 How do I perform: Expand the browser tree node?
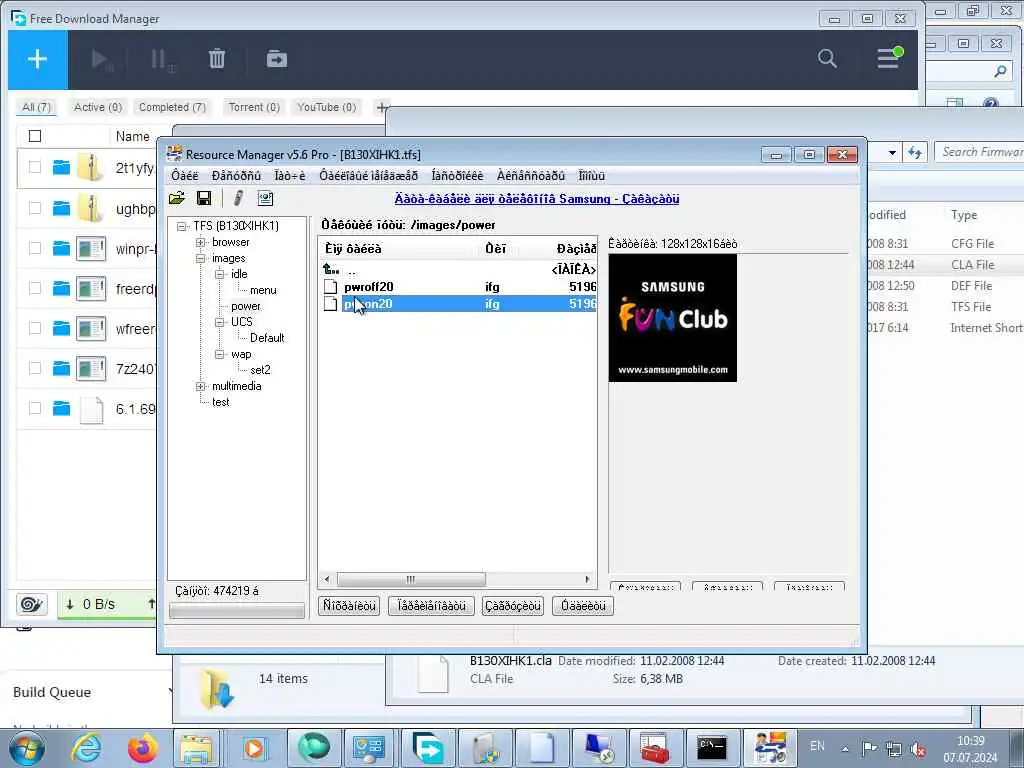pyautogui.click(x=200, y=242)
